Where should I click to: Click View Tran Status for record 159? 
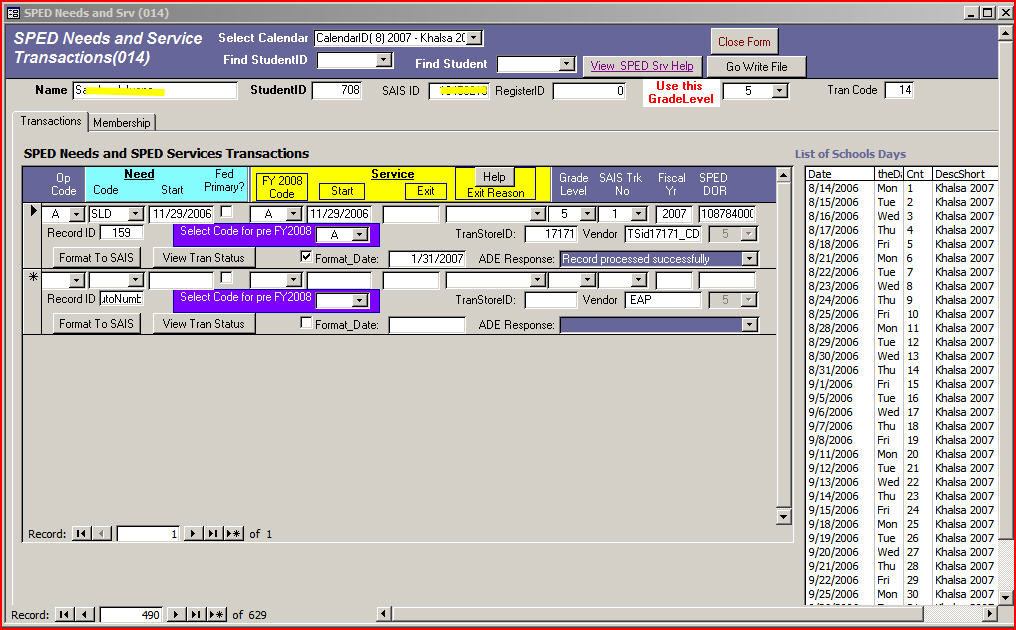(x=203, y=257)
